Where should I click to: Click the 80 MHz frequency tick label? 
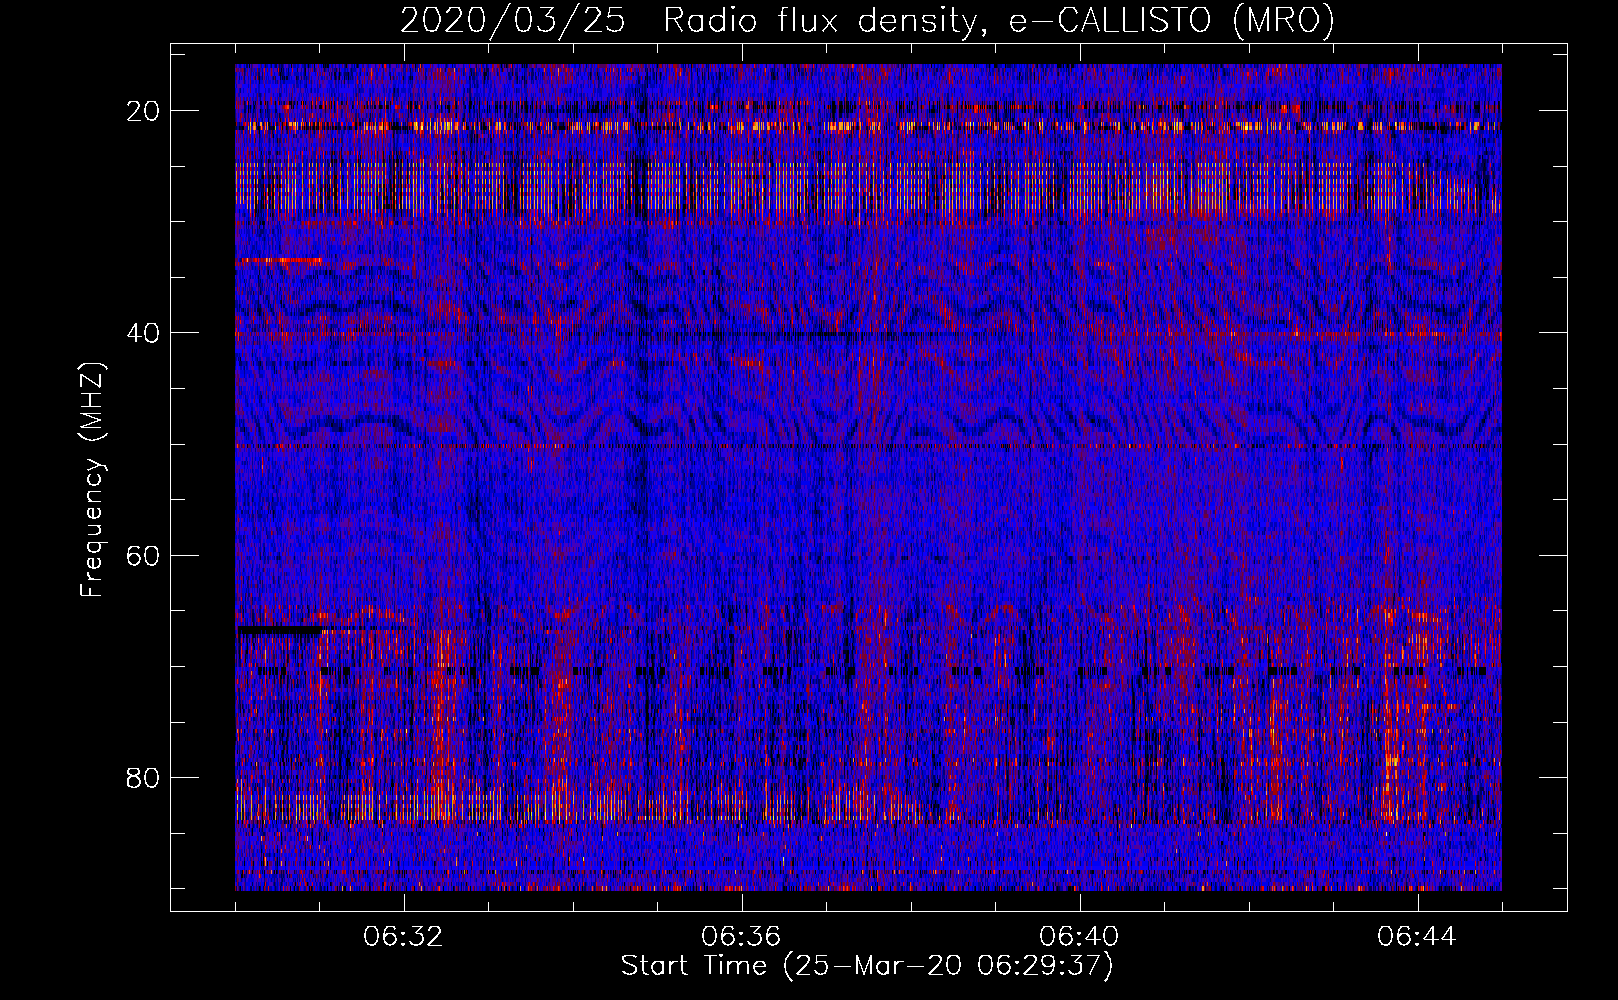[142, 777]
